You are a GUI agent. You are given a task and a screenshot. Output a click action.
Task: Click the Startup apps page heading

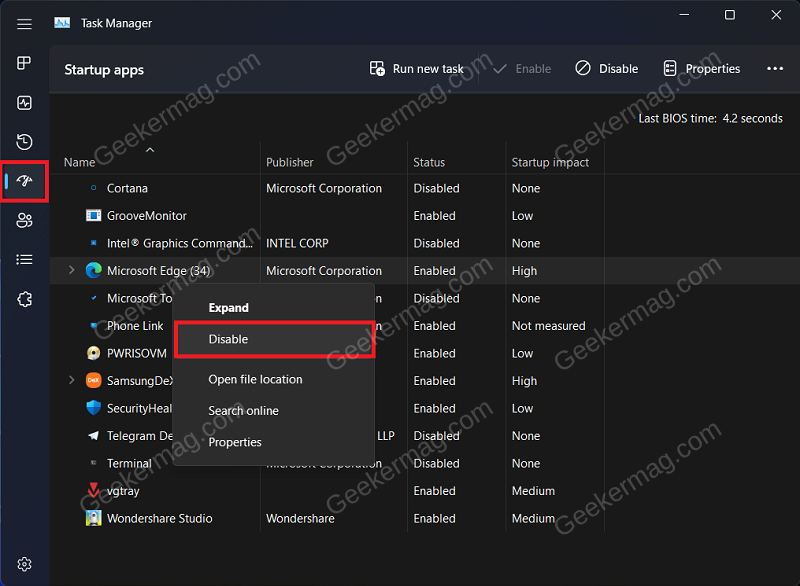[104, 70]
